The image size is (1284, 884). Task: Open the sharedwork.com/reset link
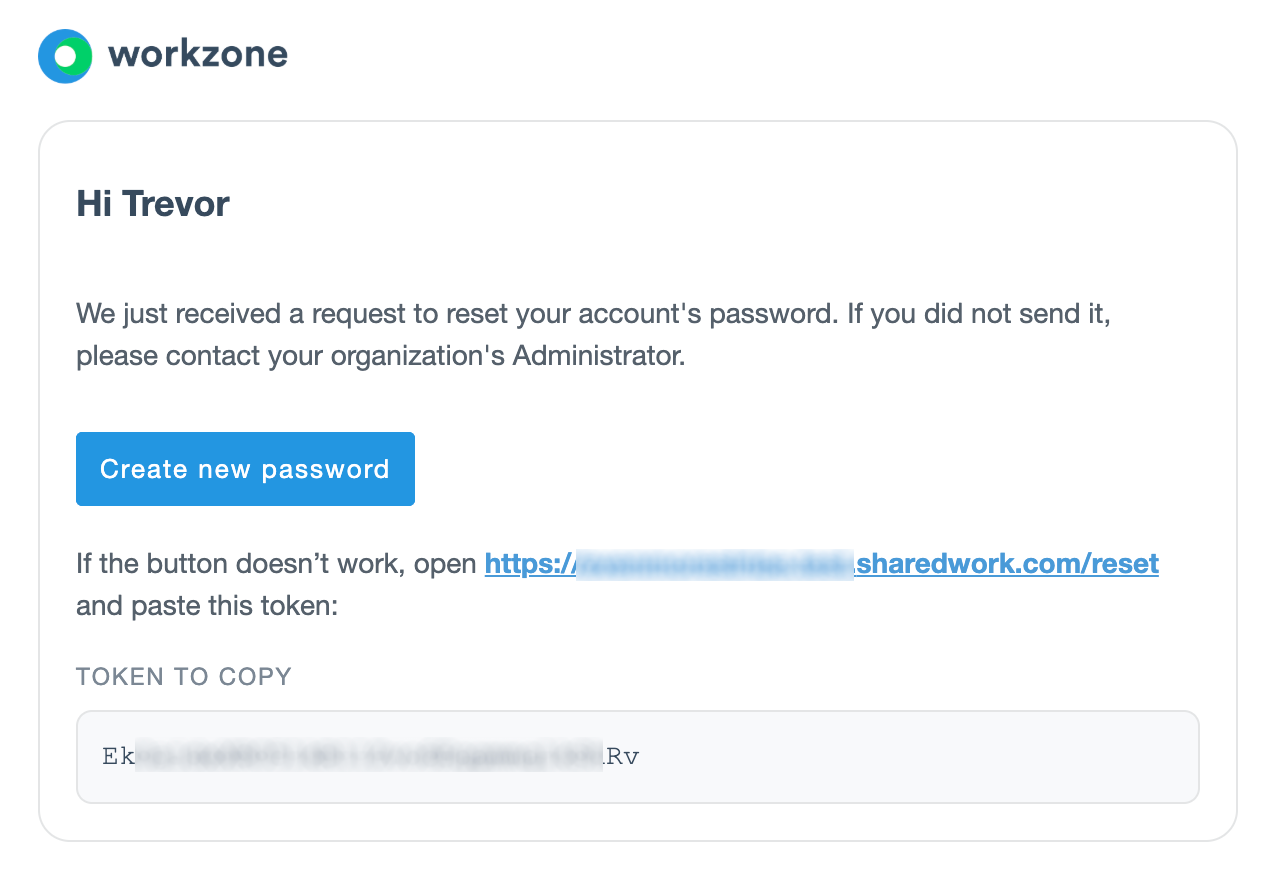pyautogui.click(x=1008, y=564)
